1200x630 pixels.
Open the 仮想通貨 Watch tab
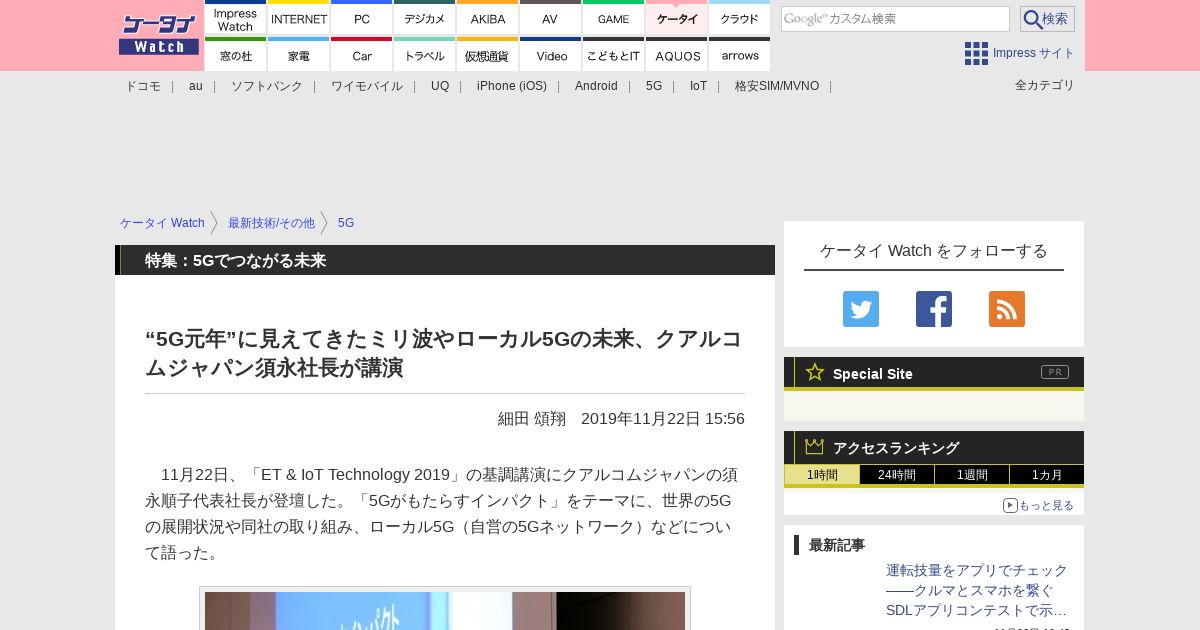(488, 54)
